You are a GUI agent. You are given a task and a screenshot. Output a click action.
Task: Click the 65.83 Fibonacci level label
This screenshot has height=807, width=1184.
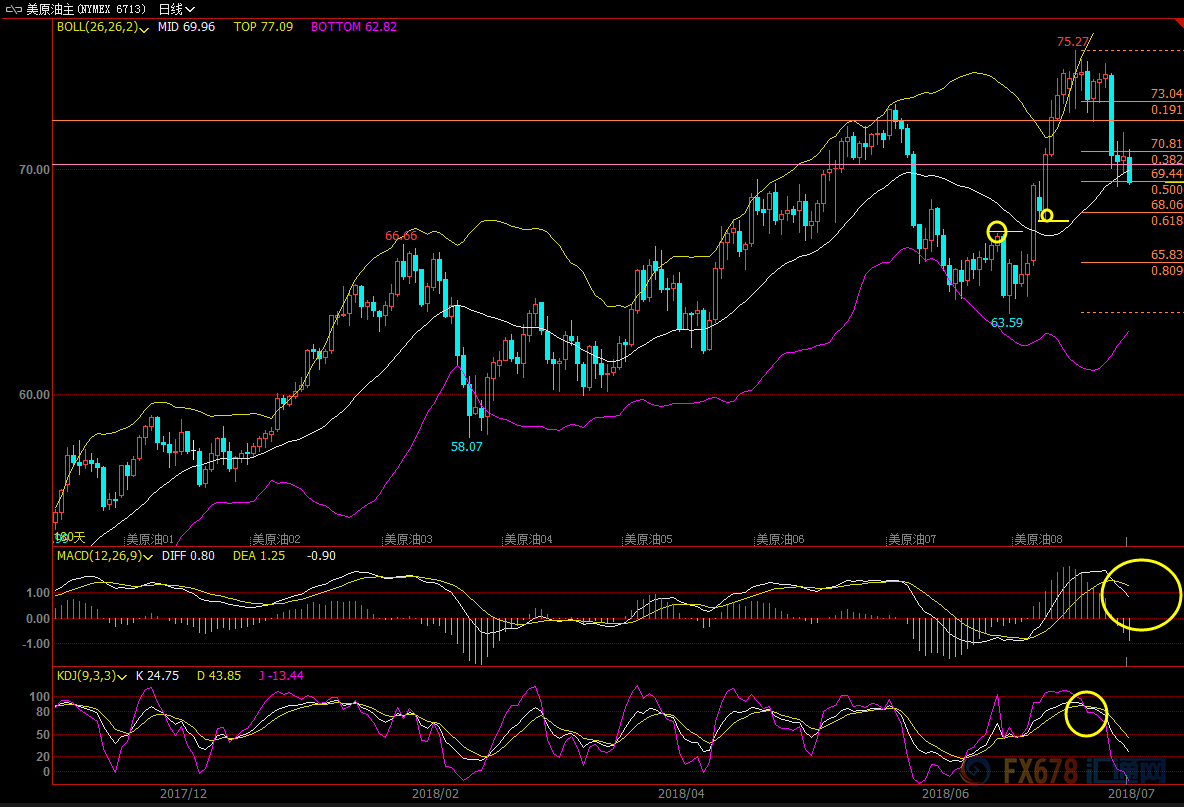(x=1167, y=254)
